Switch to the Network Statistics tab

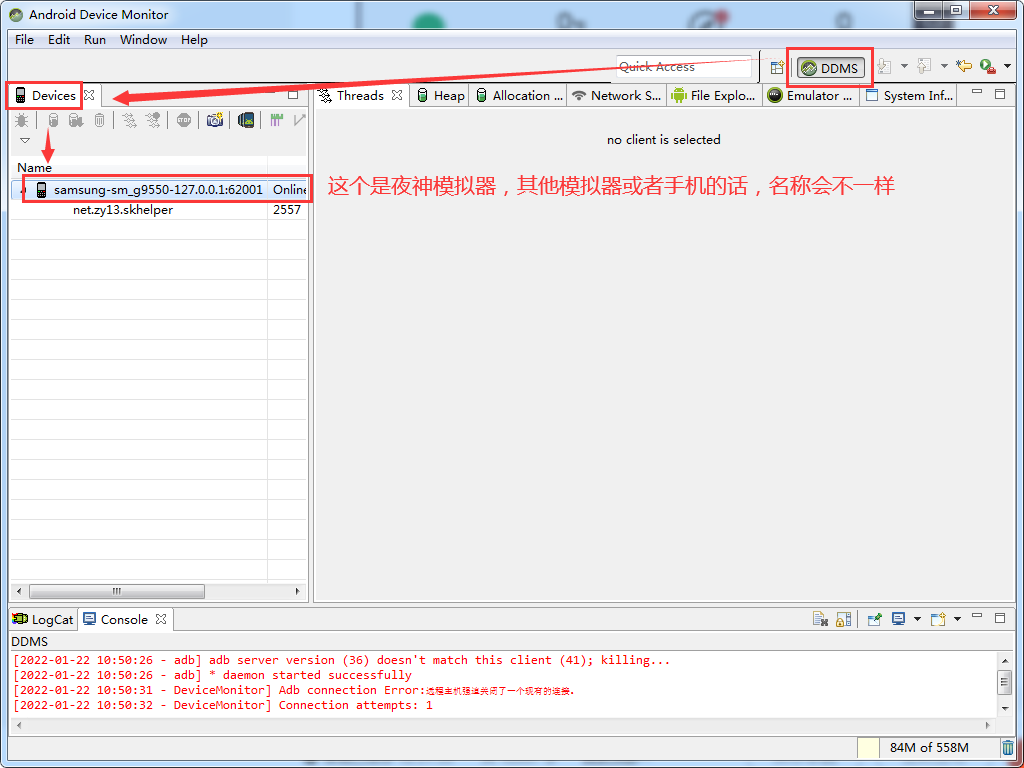pyautogui.click(x=616, y=96)
